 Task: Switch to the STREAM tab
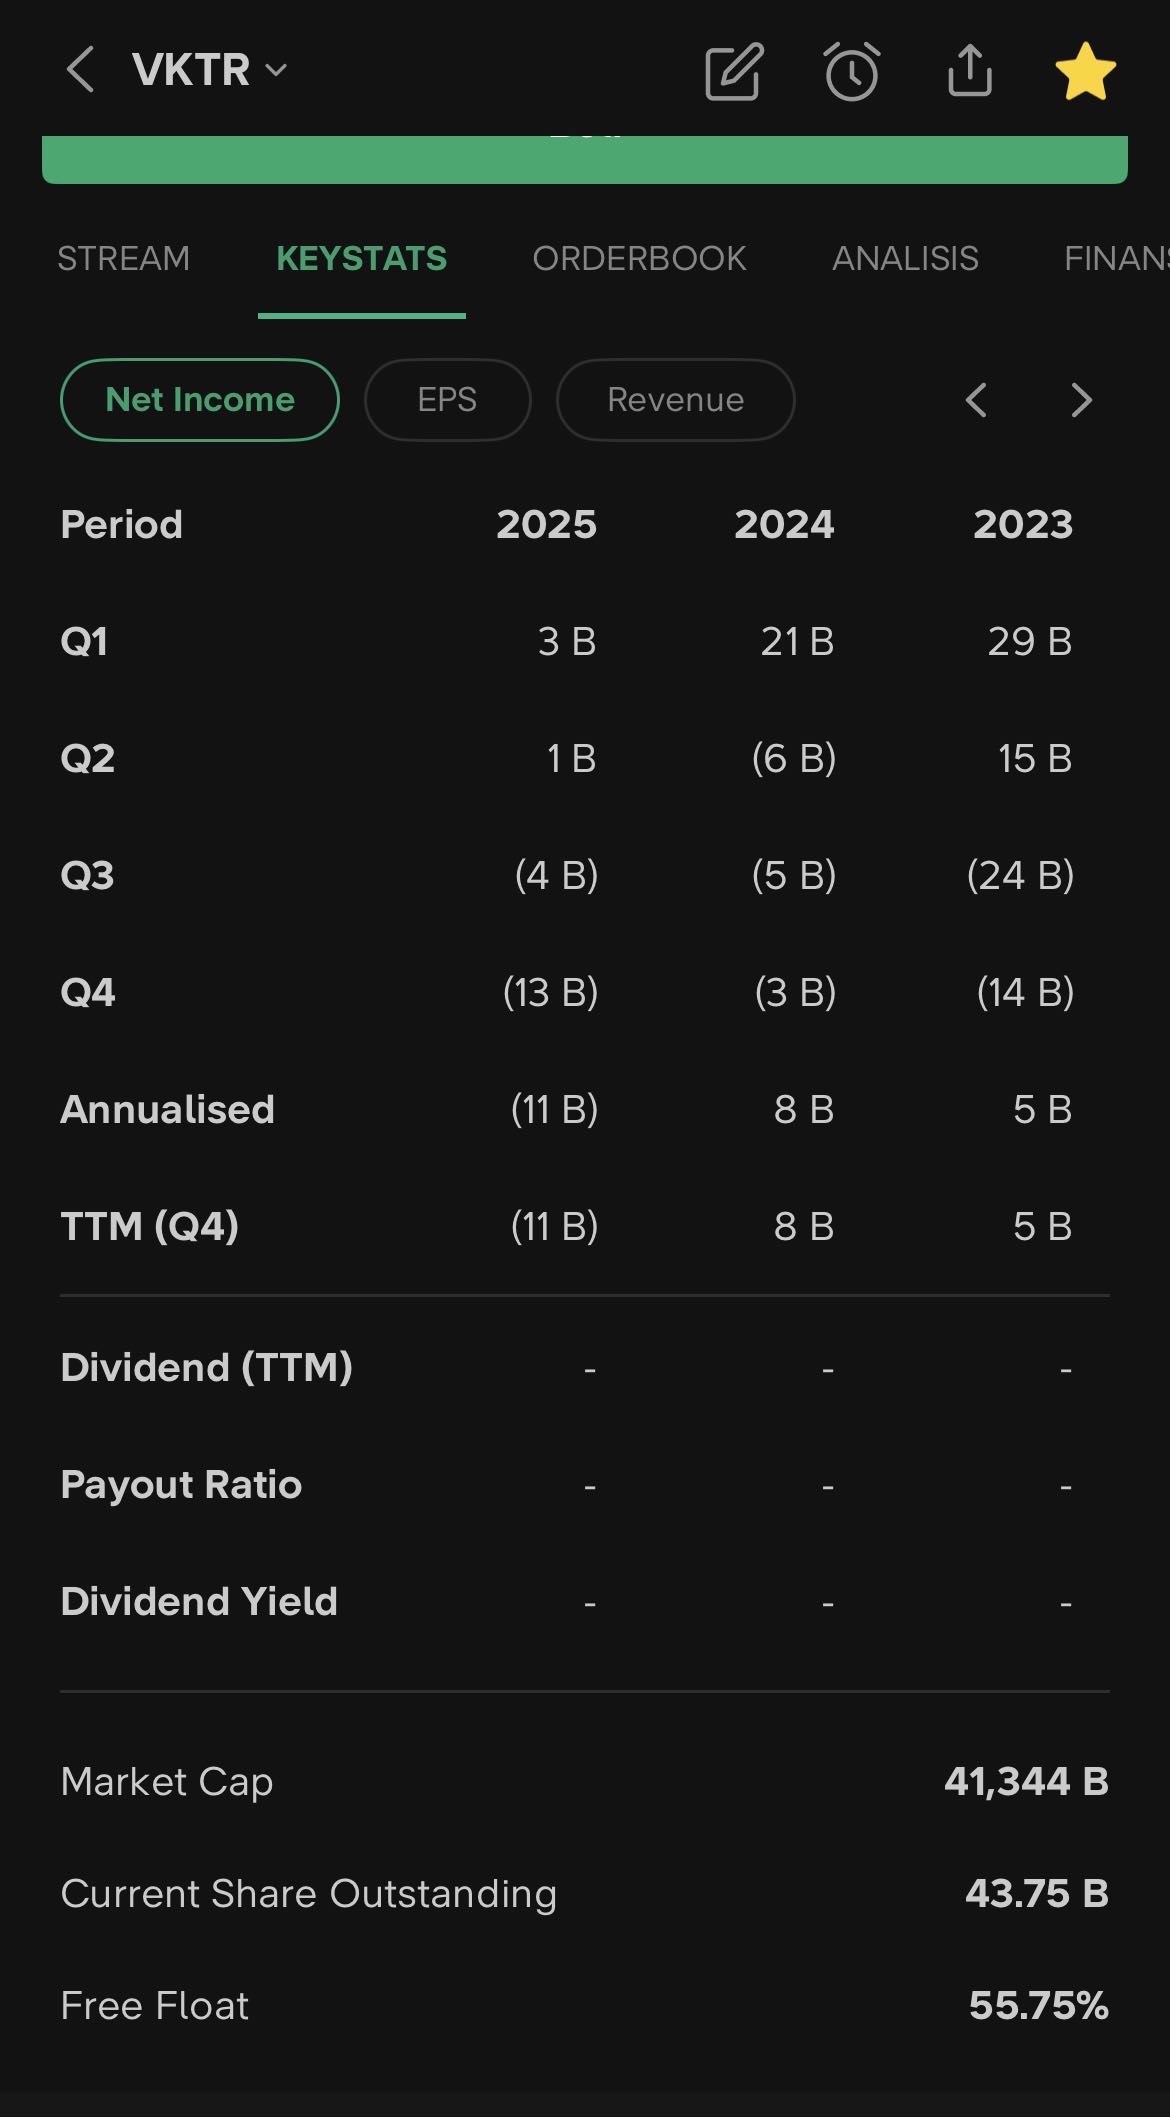pos(123,259)
